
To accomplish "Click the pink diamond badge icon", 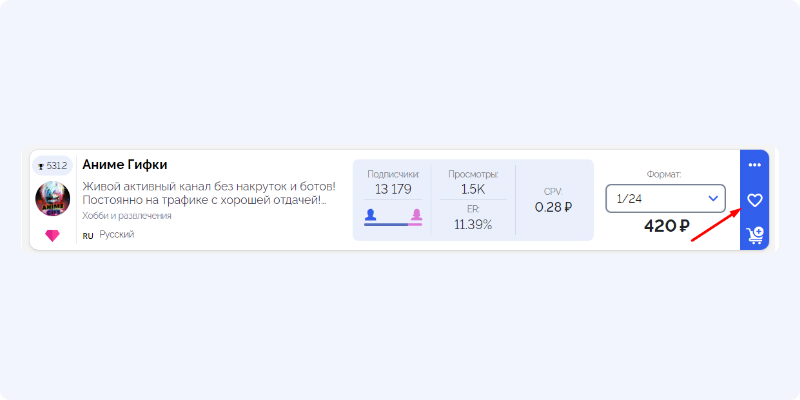I will pos(52,236).
